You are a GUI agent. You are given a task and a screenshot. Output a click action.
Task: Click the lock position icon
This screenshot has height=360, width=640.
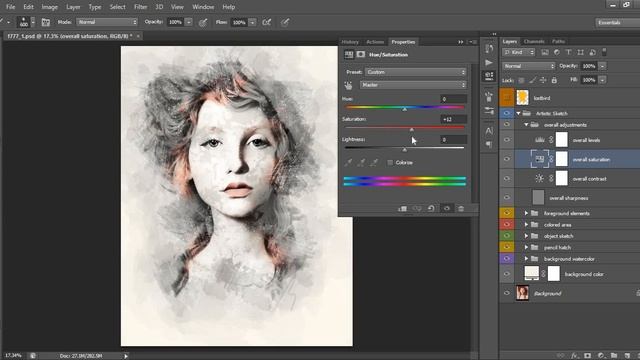pos(543,80)
